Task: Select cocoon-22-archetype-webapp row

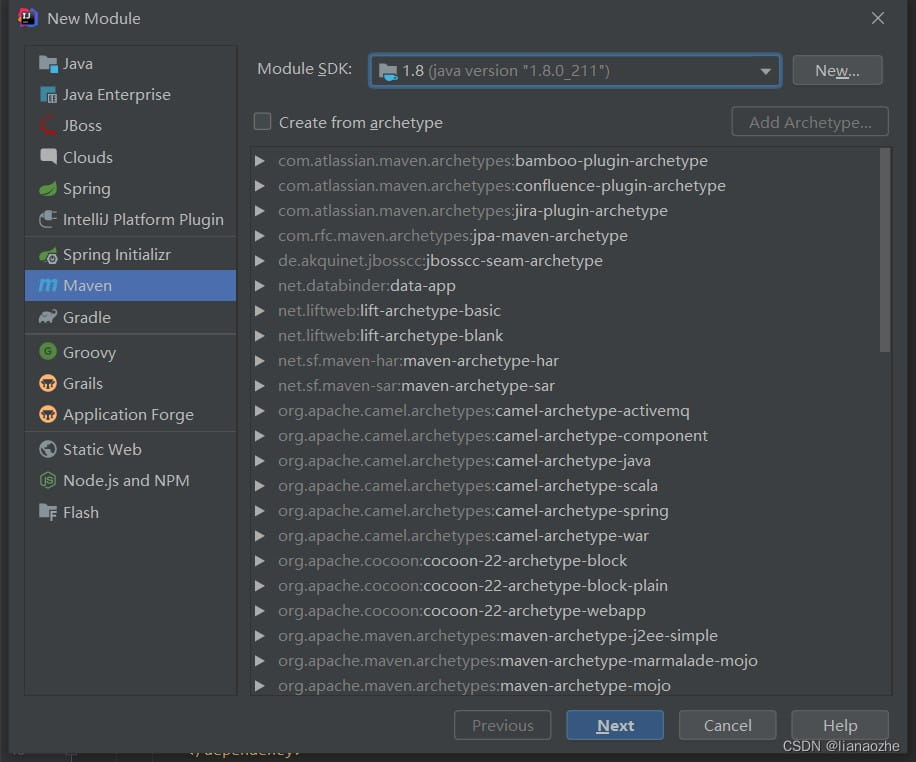Action: coord(565,611)
